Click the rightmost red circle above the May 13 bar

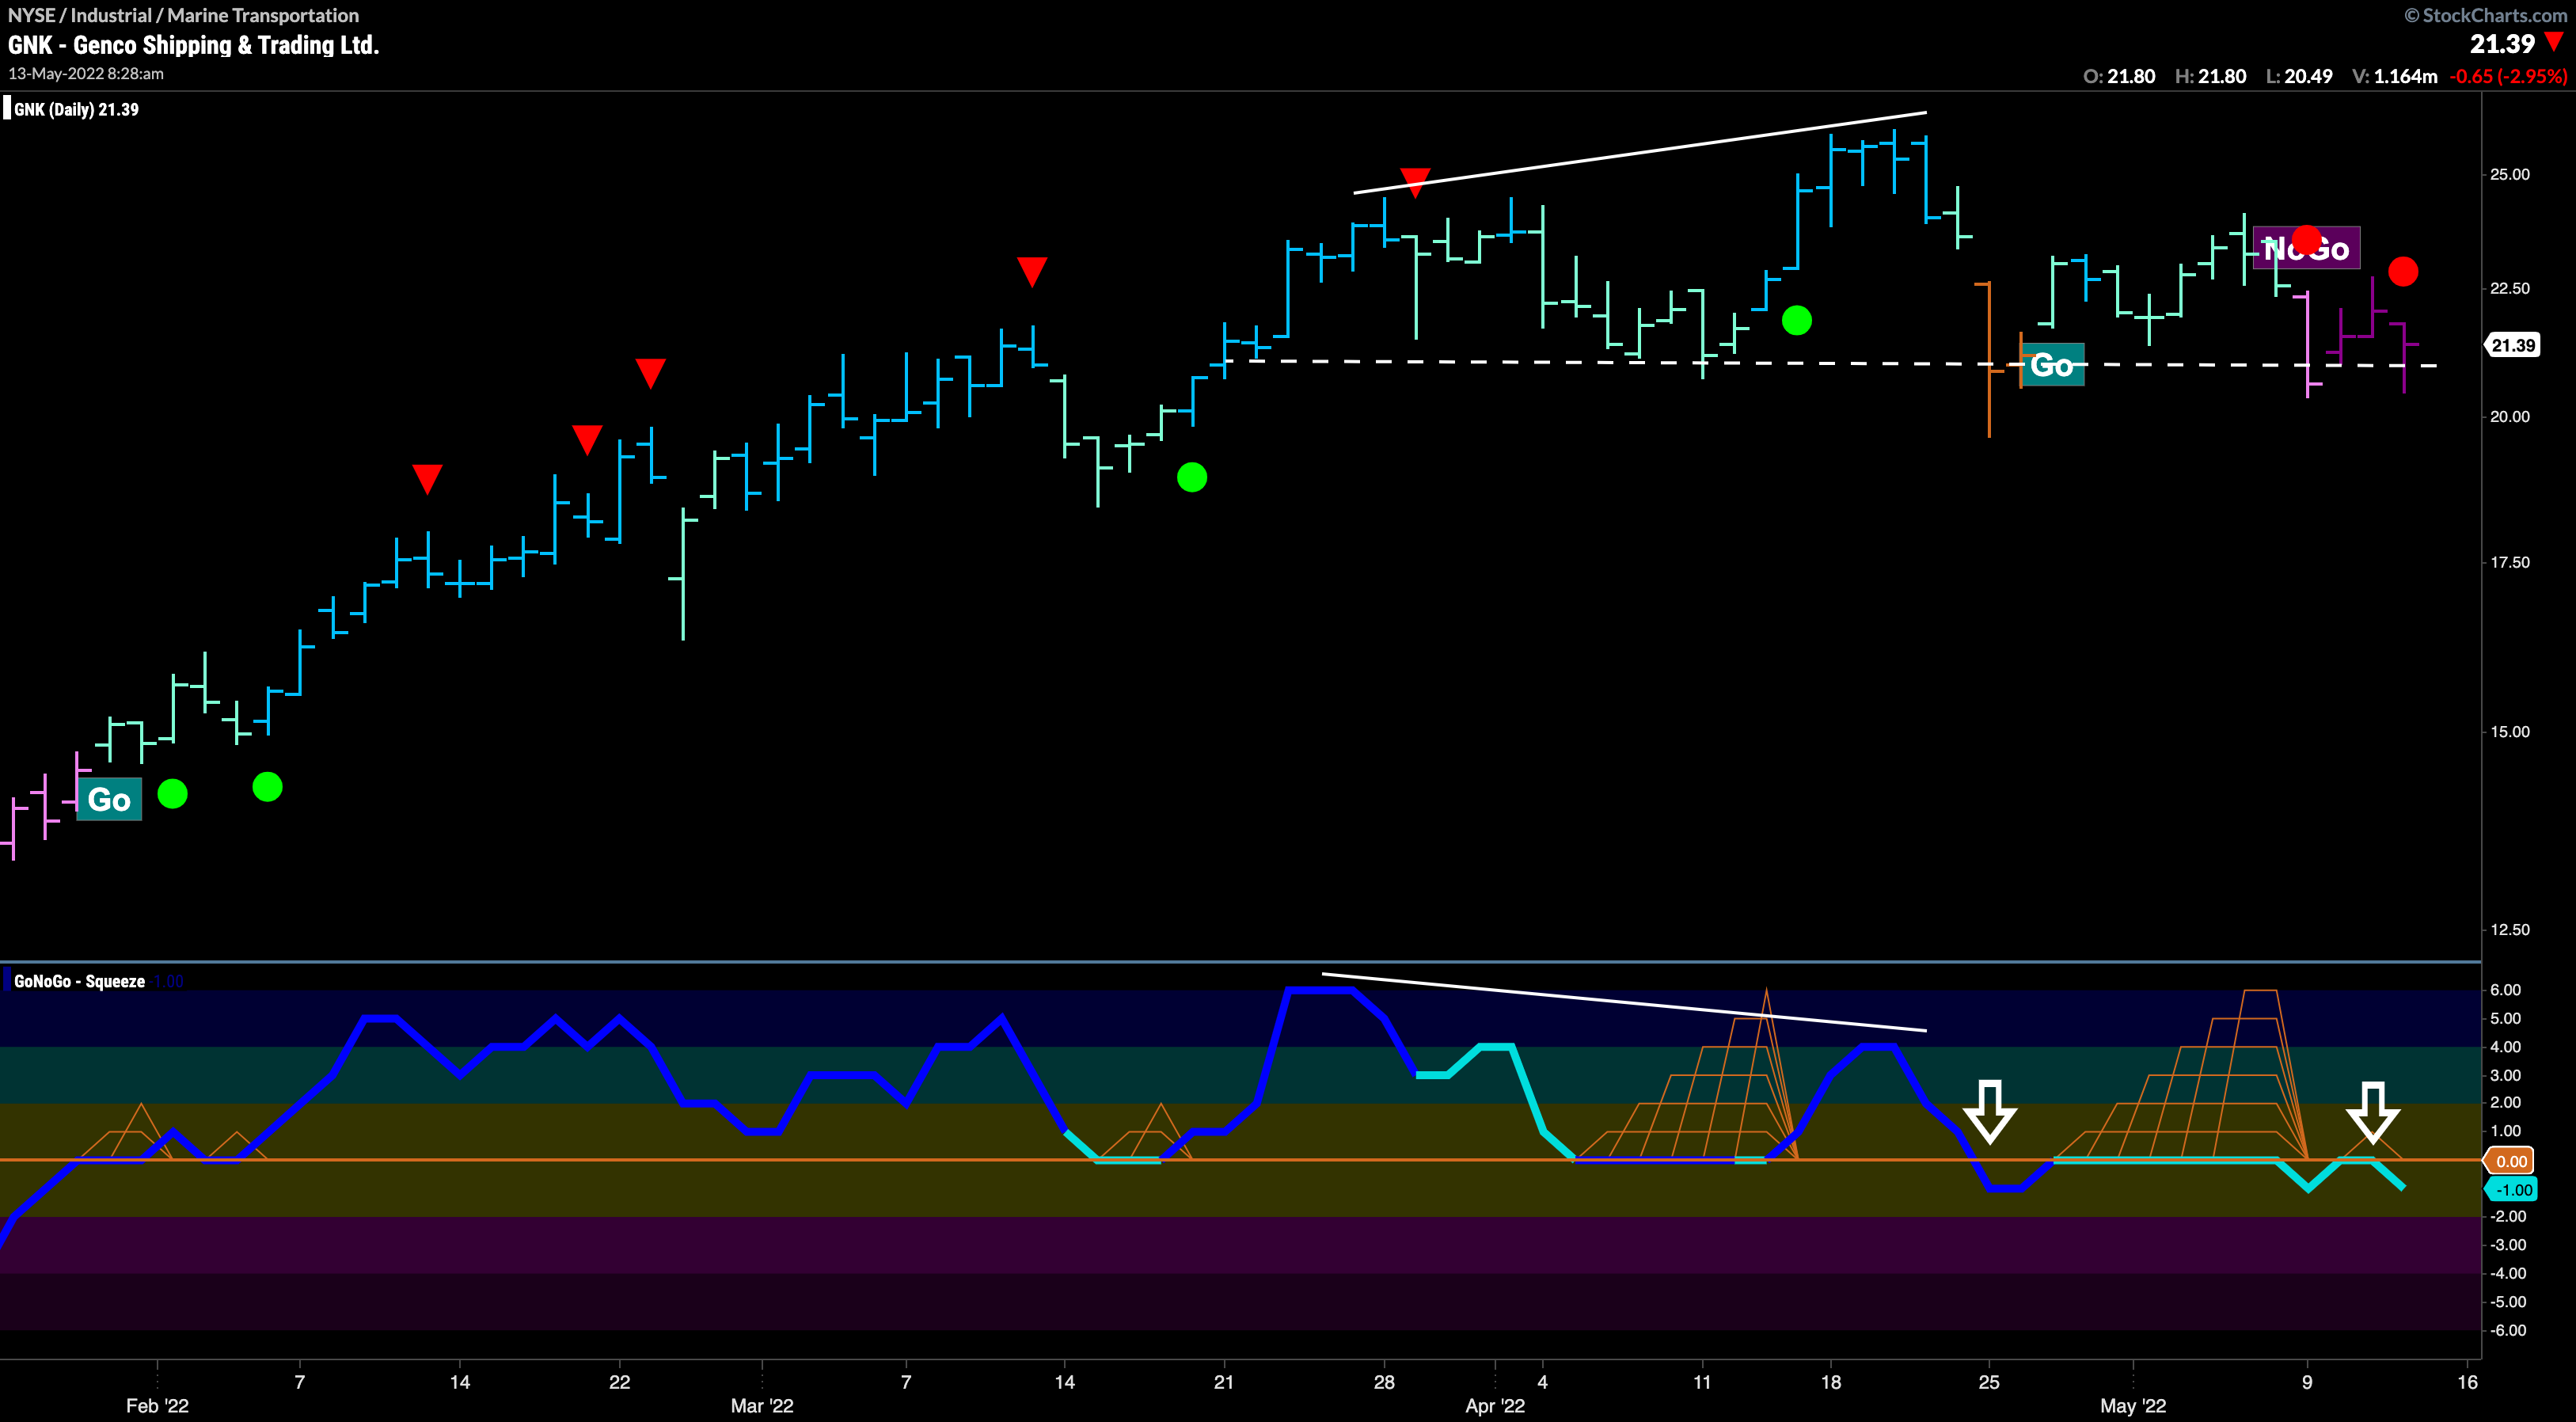[x=2403, y=271]
